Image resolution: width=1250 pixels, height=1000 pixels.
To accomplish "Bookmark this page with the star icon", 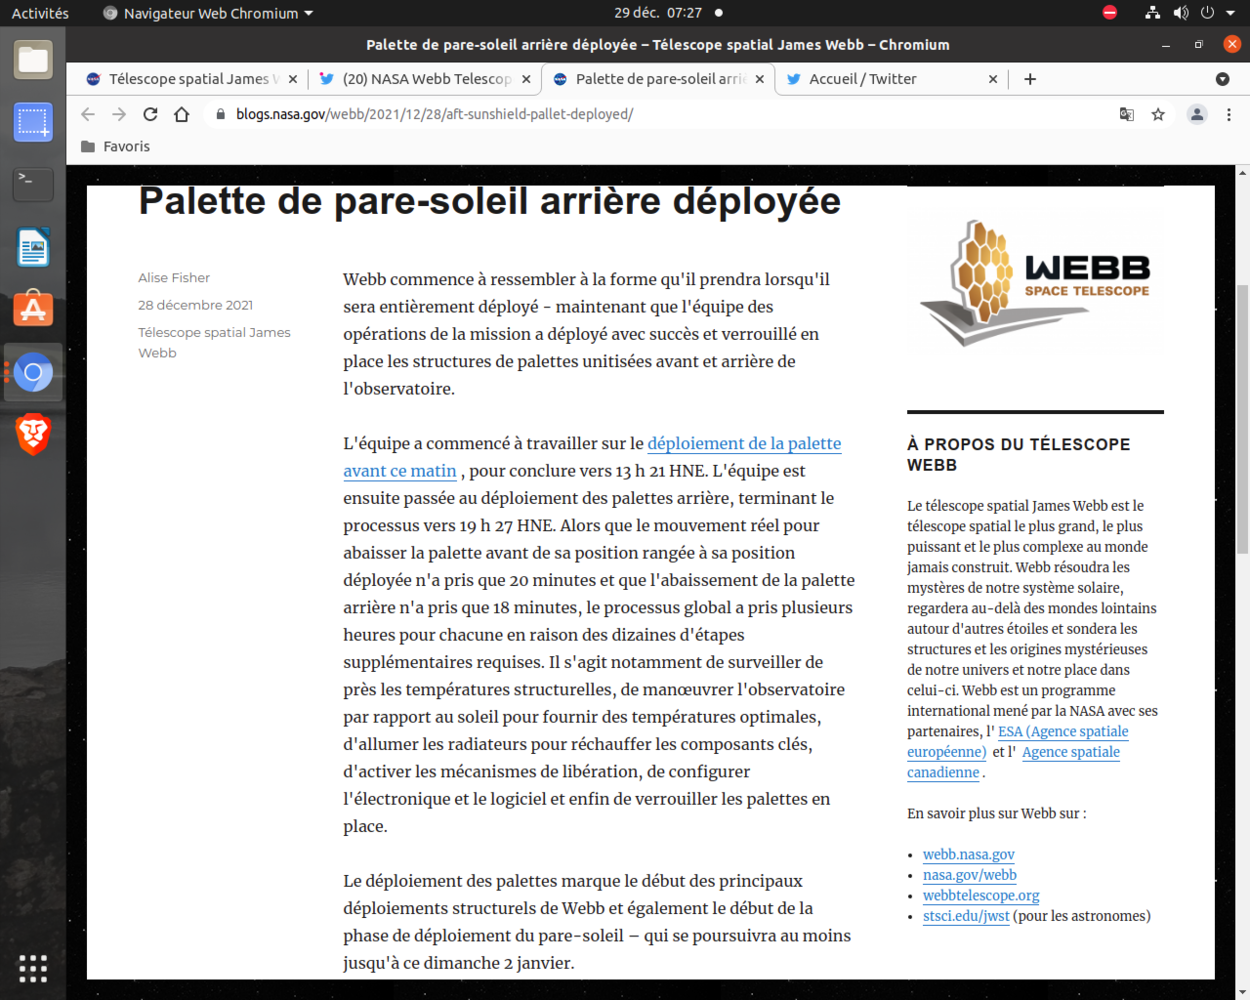I will click(x=1158, y=114).
